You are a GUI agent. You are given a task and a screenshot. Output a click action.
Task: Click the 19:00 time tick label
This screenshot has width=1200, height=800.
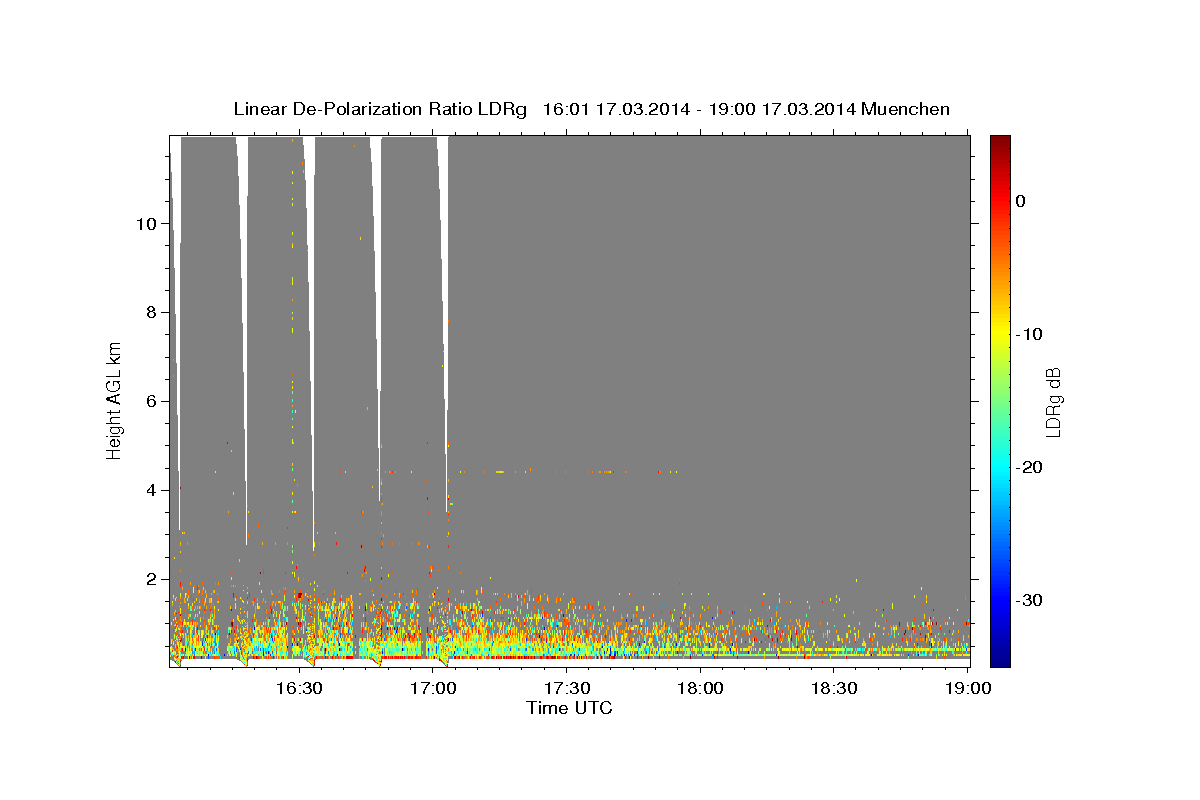tap(968, 688)
